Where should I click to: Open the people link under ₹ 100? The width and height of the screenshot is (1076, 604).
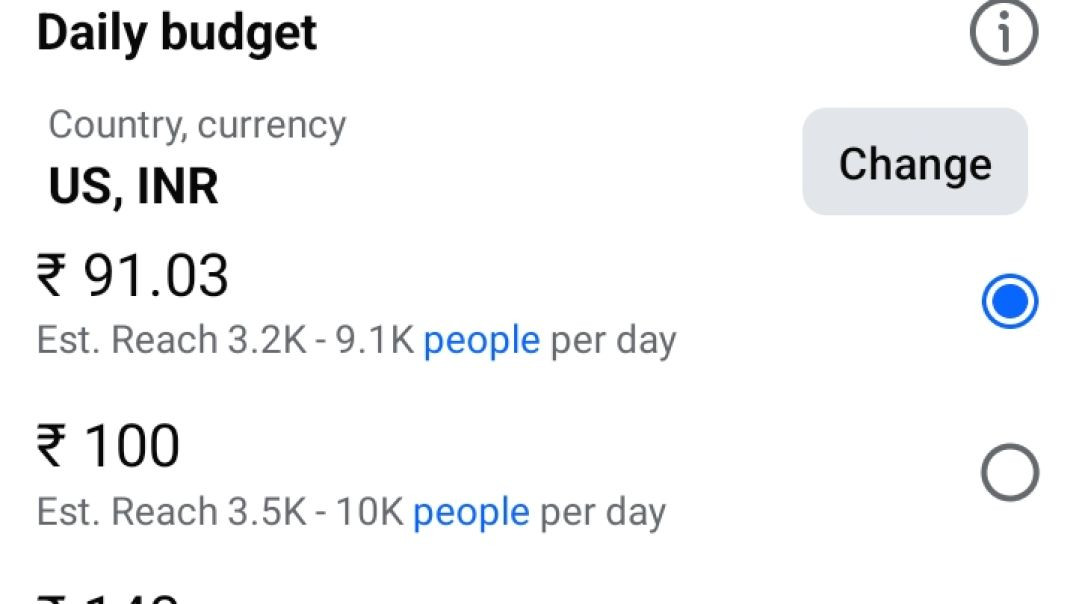click(471, 513)
